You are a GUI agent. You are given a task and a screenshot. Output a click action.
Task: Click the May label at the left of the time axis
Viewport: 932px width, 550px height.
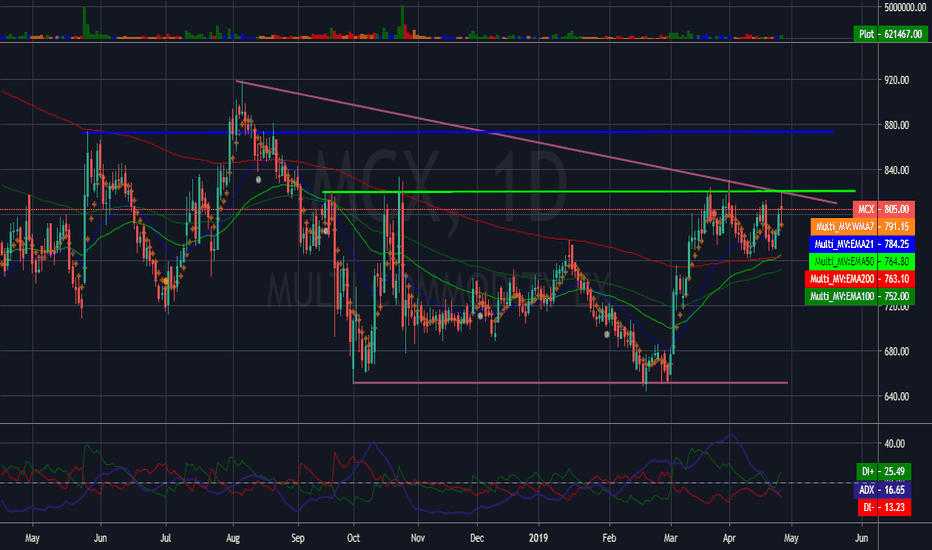pyautogui.click(x=32, y=538)
